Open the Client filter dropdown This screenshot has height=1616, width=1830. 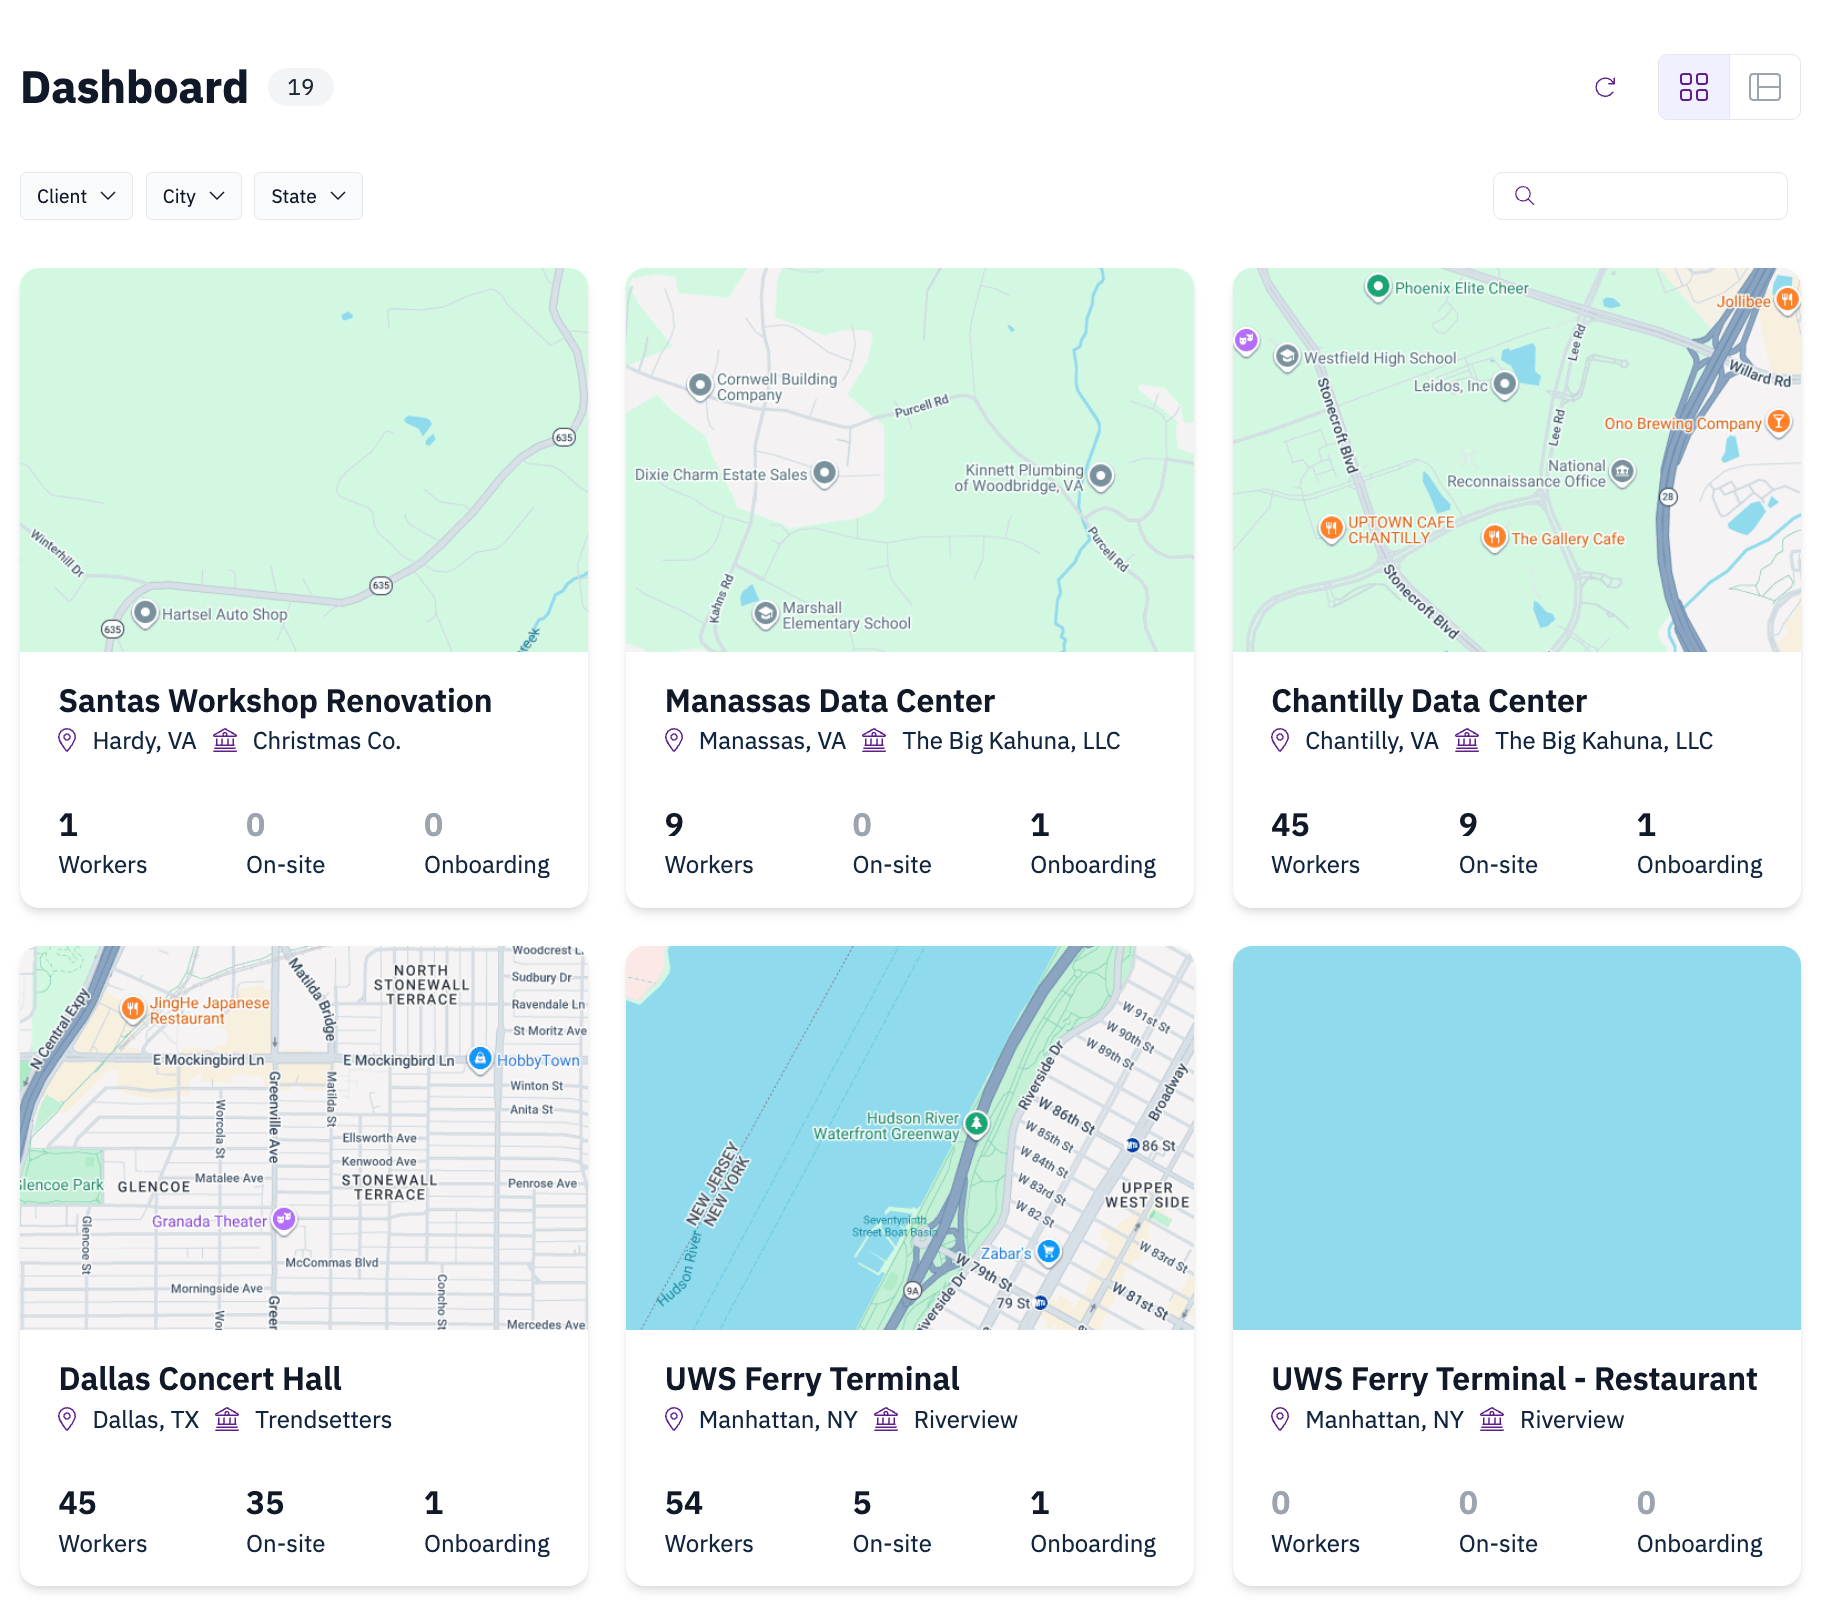click(76, 196)
